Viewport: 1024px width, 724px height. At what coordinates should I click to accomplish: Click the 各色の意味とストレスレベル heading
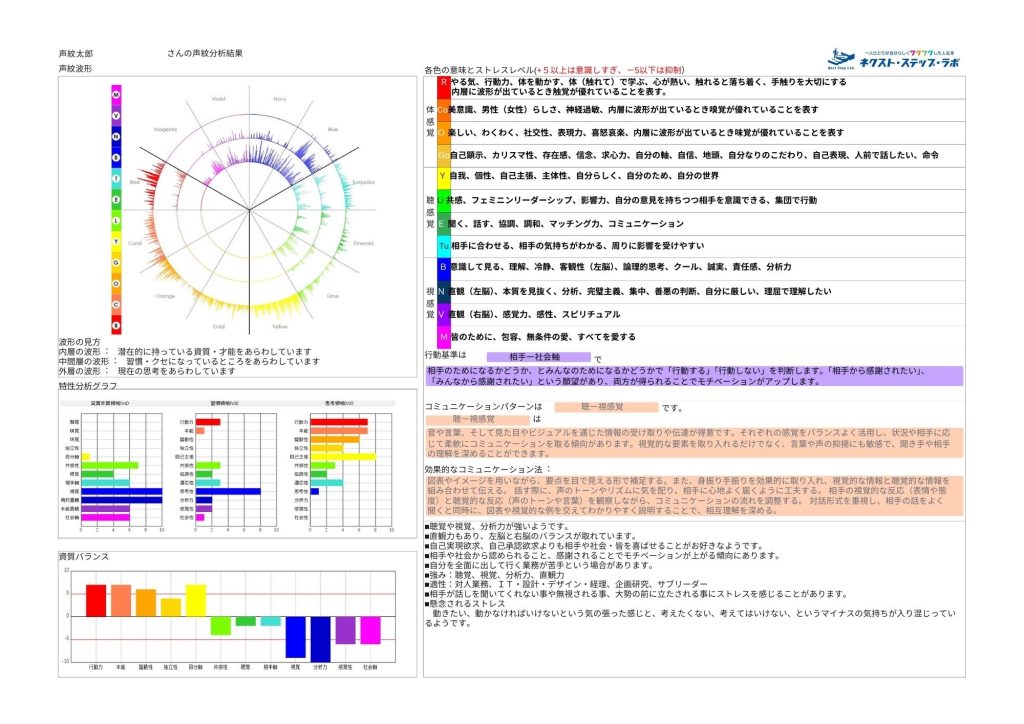(554, 70)
